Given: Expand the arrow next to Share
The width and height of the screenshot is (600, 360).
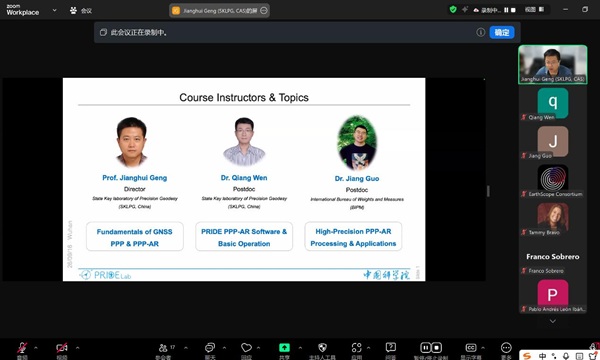Looking at the screenshot, I should coord(300,348).
